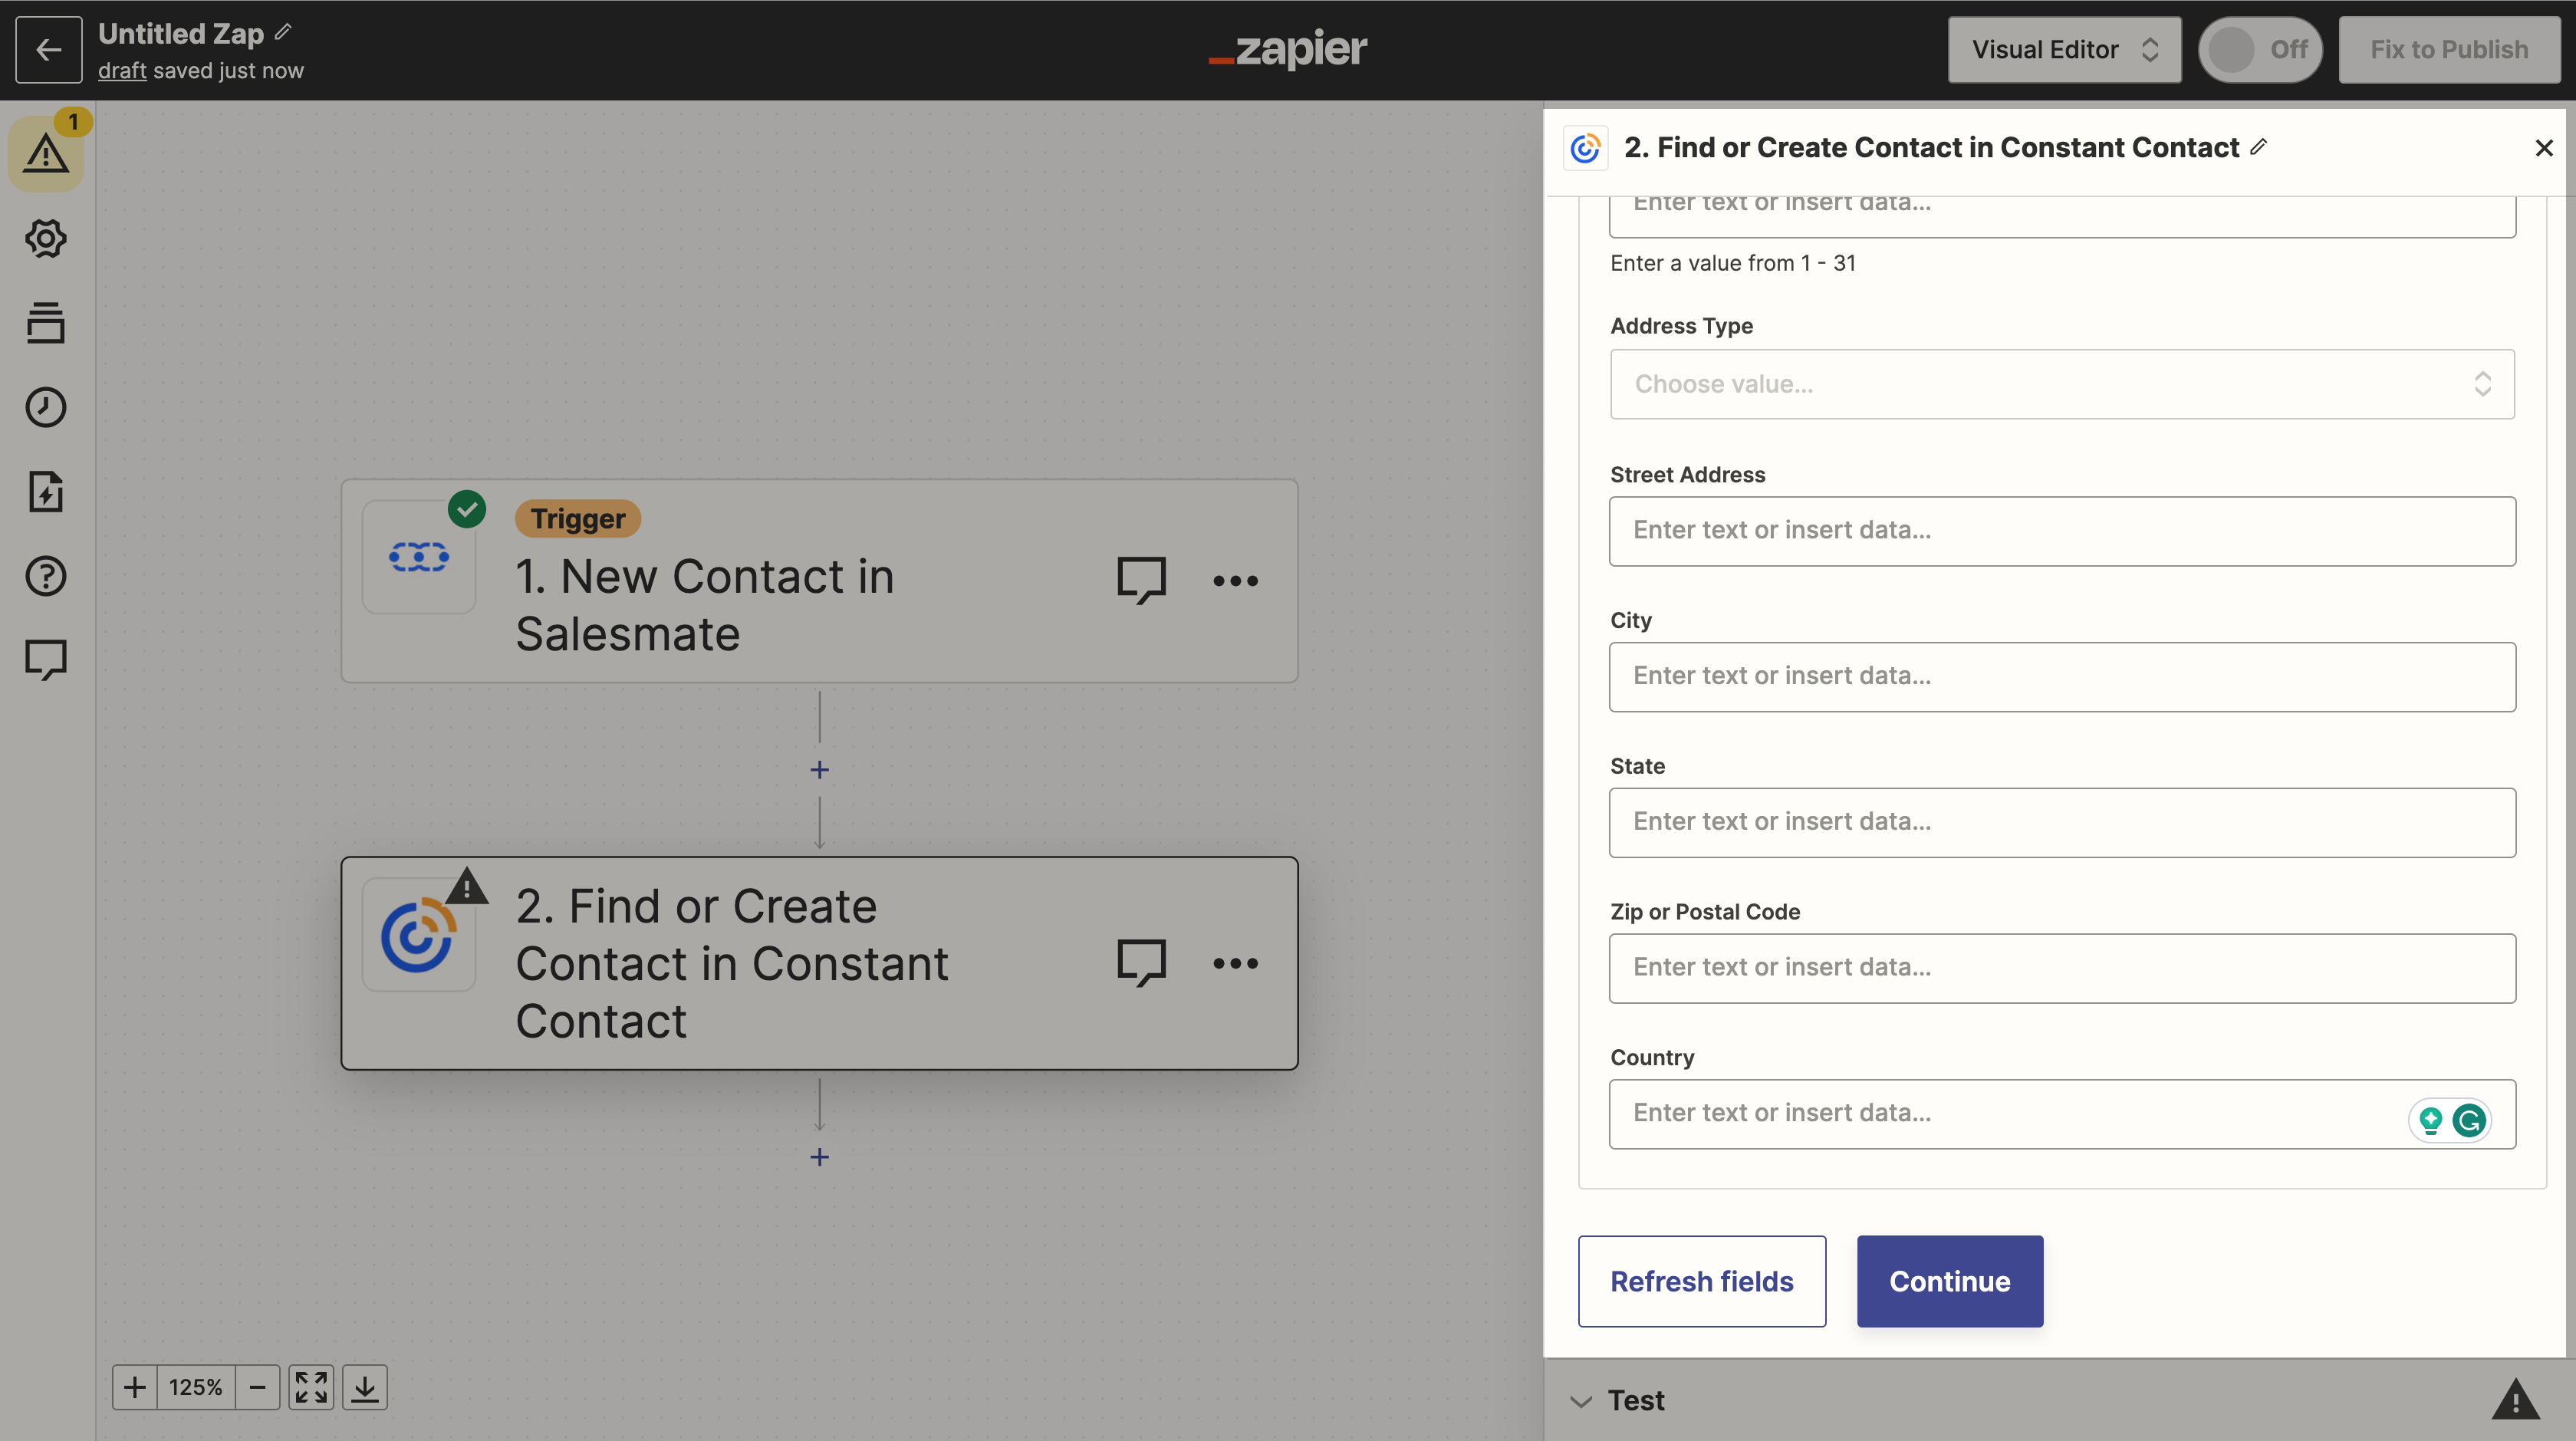The height and width of the screenshot is (1441, 2576).
Task: Open the draft link
Action: click(x=122, y=70)
